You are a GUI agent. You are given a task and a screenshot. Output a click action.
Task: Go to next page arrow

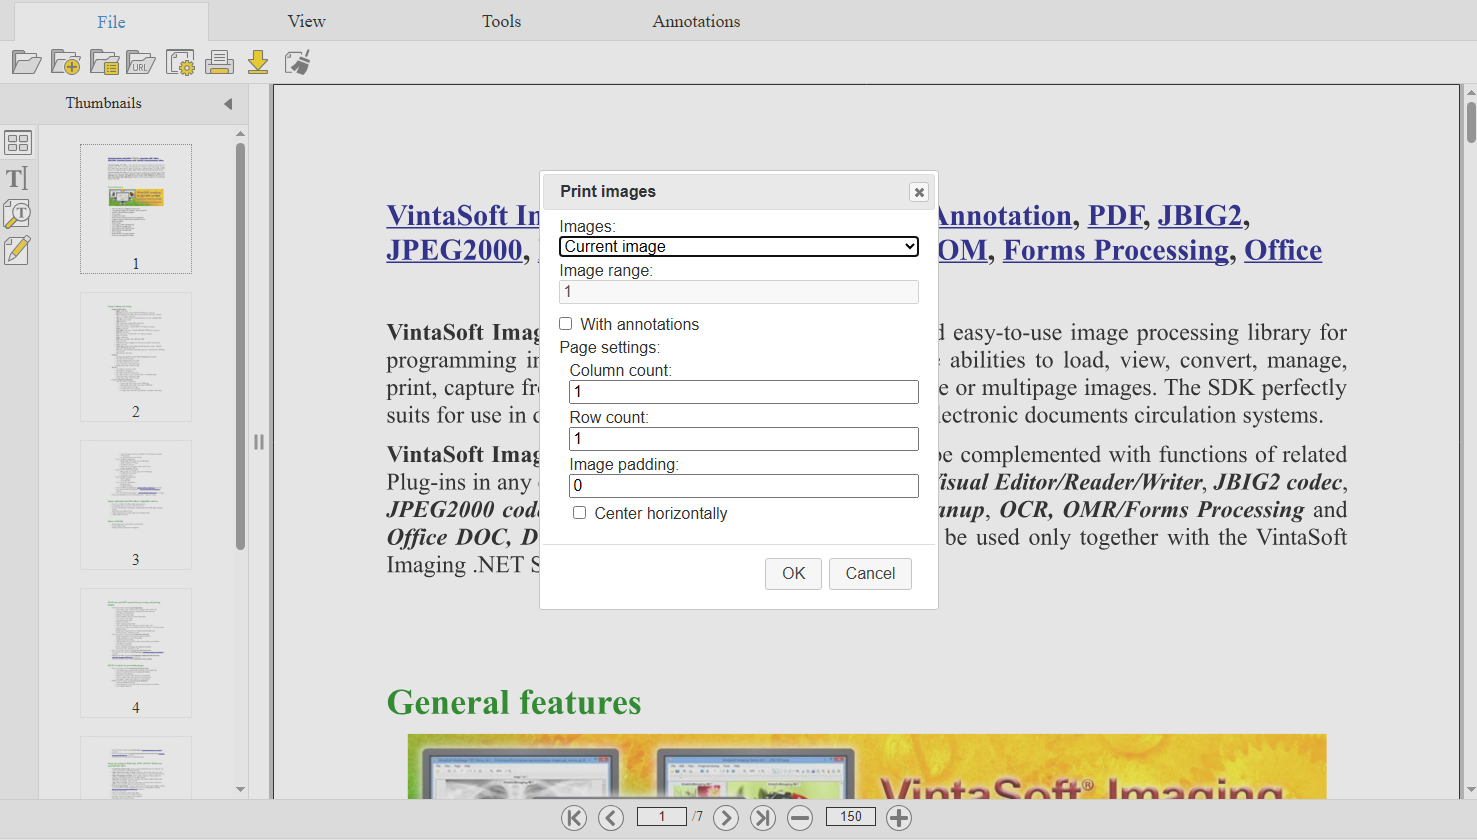(x=726, y=818)
